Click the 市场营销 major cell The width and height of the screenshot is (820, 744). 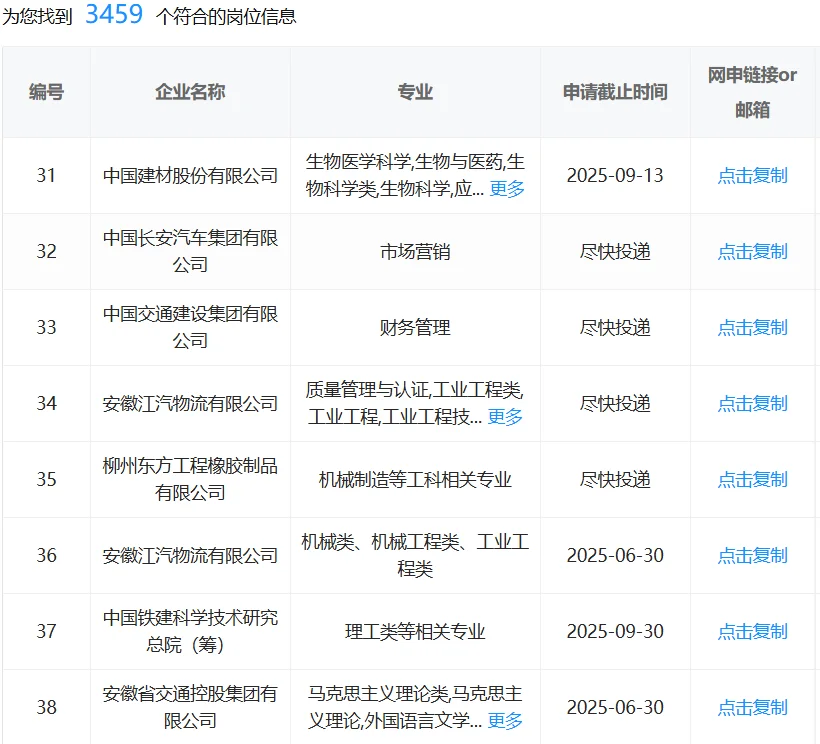click(x=415, y=251)
